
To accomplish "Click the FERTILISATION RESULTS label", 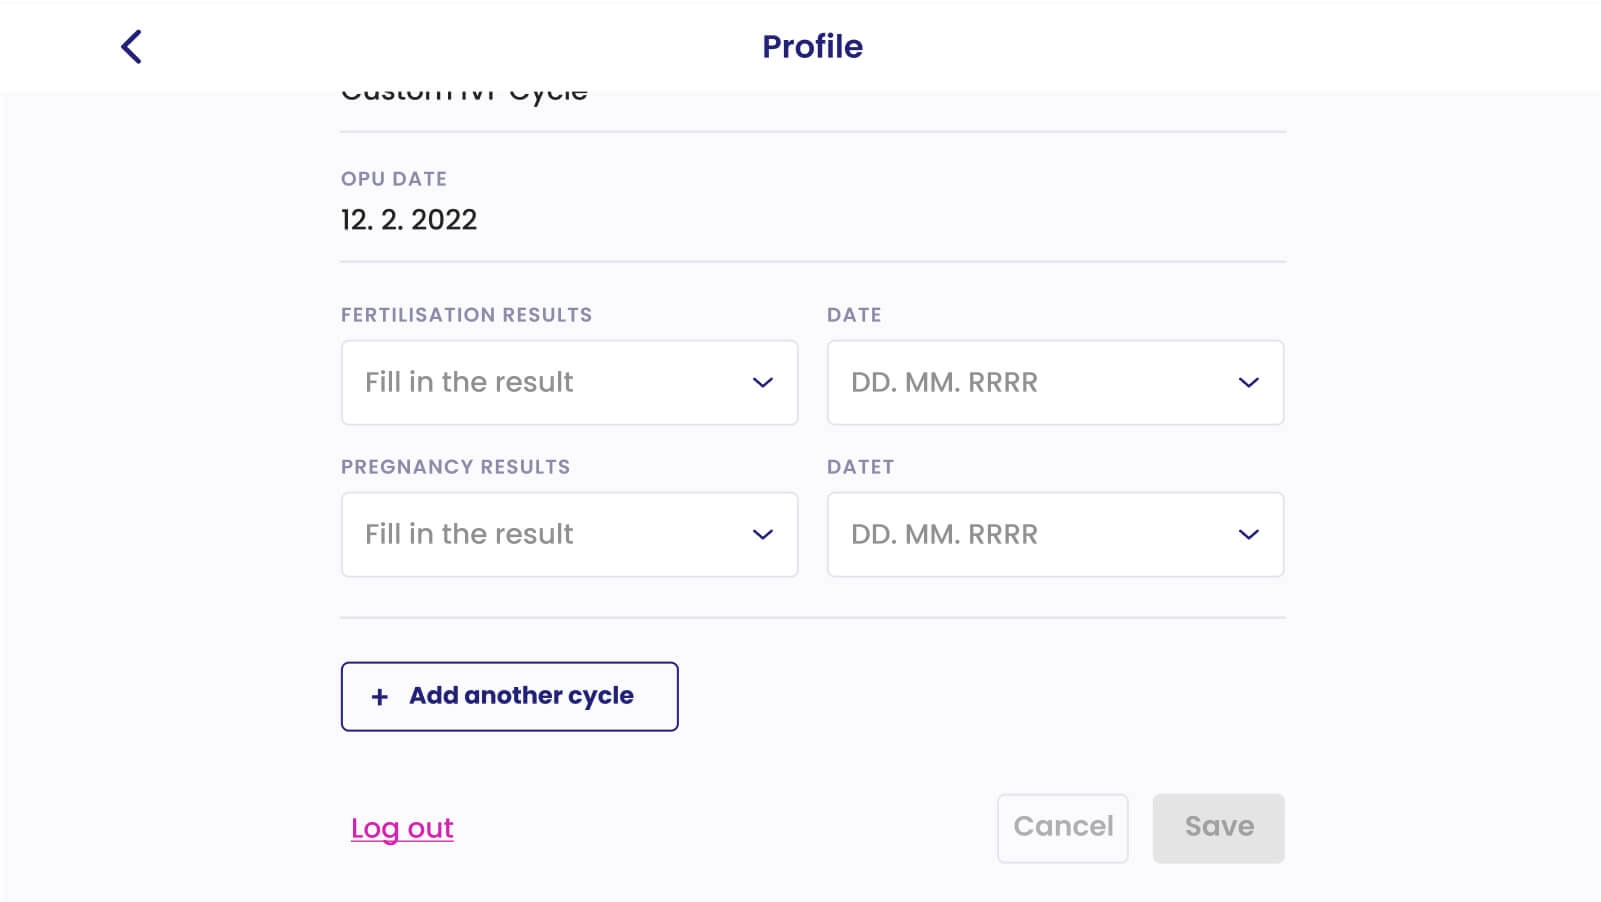I will click(x=466, y=315).
